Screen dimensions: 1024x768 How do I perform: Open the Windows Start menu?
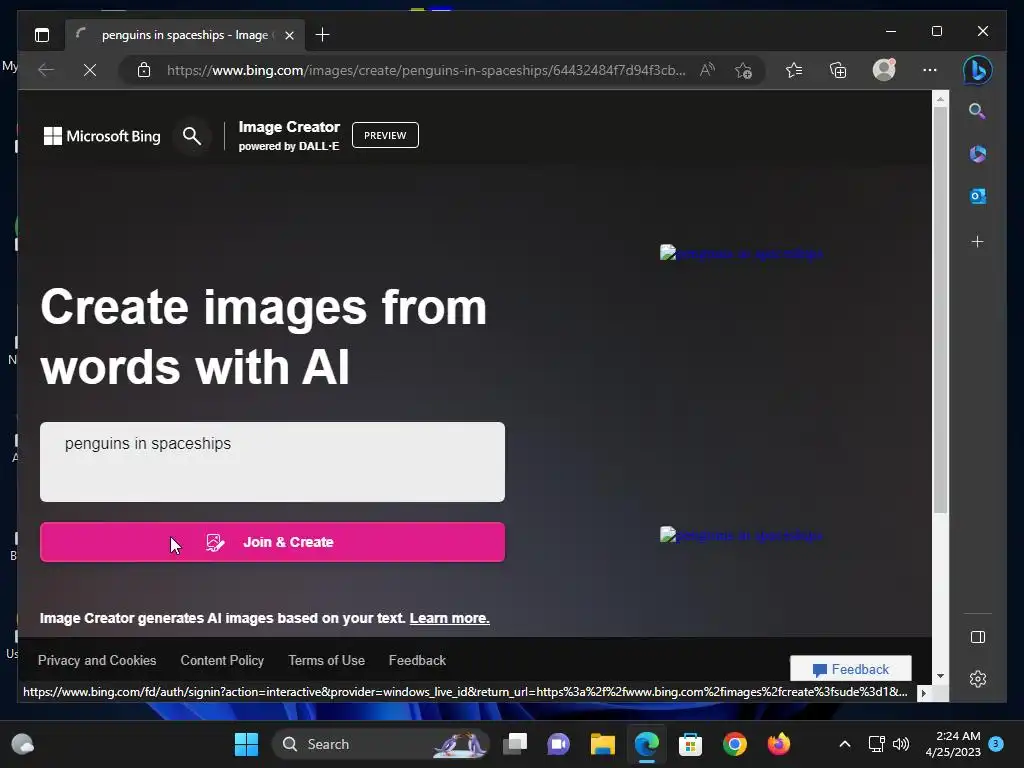click(x=246, y=744)
